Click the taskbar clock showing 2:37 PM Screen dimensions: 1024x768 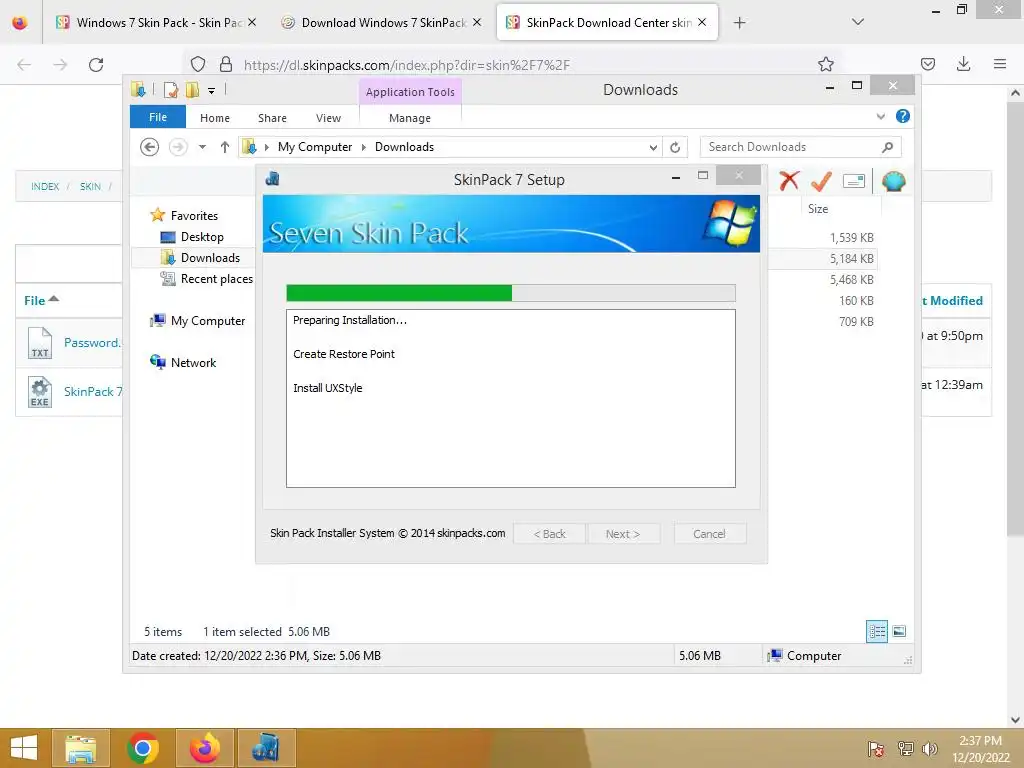tap(980, 748)
